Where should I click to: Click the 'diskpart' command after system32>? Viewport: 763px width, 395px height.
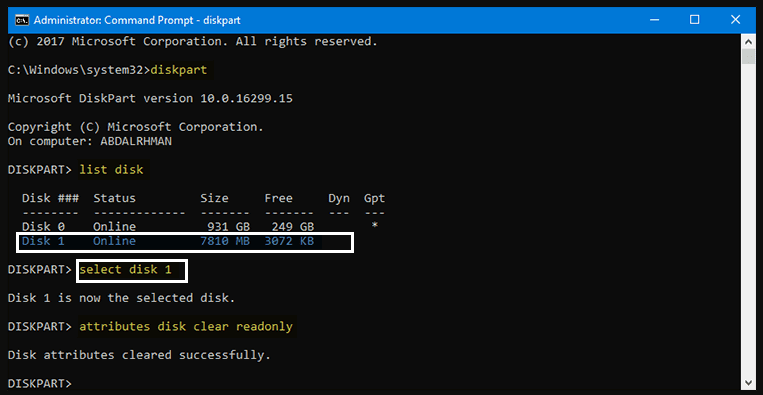(x=179, y=70)
